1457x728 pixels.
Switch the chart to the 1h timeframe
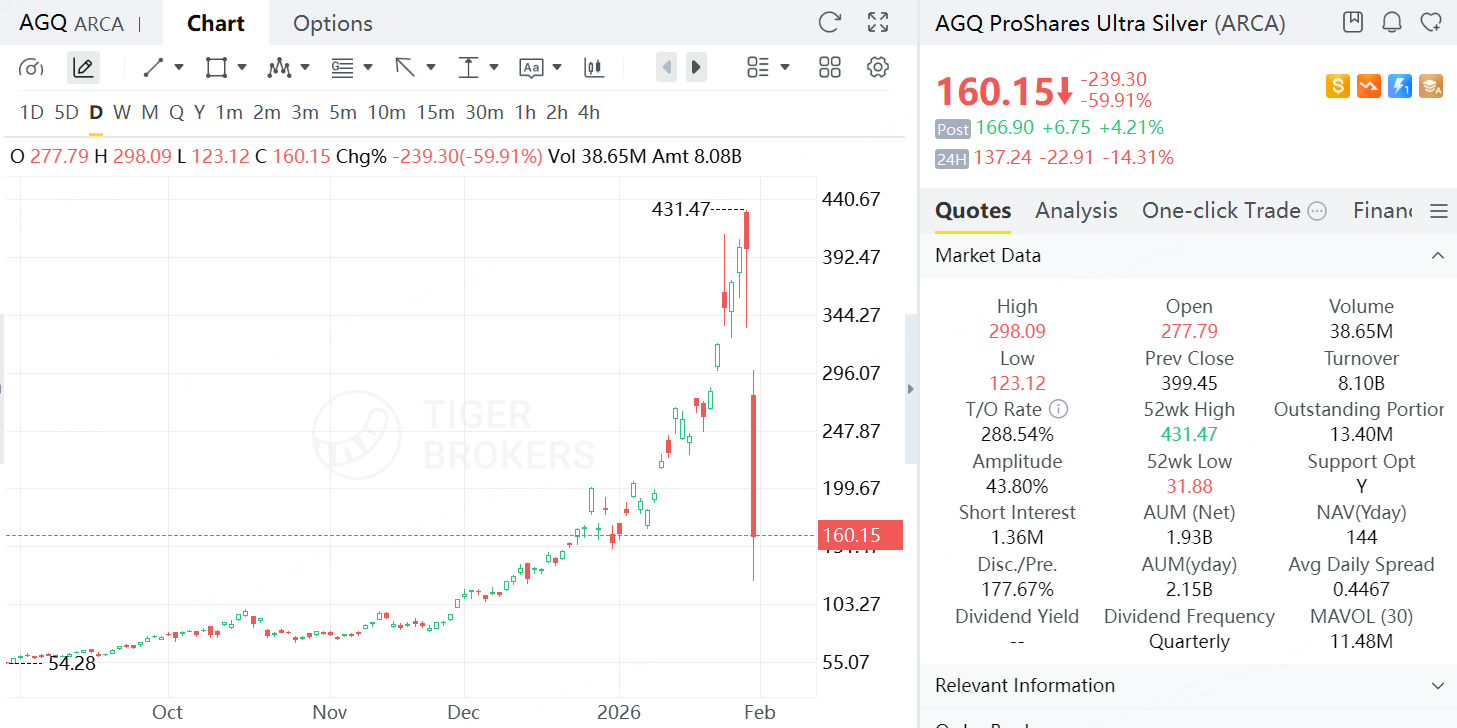point(525,112)
